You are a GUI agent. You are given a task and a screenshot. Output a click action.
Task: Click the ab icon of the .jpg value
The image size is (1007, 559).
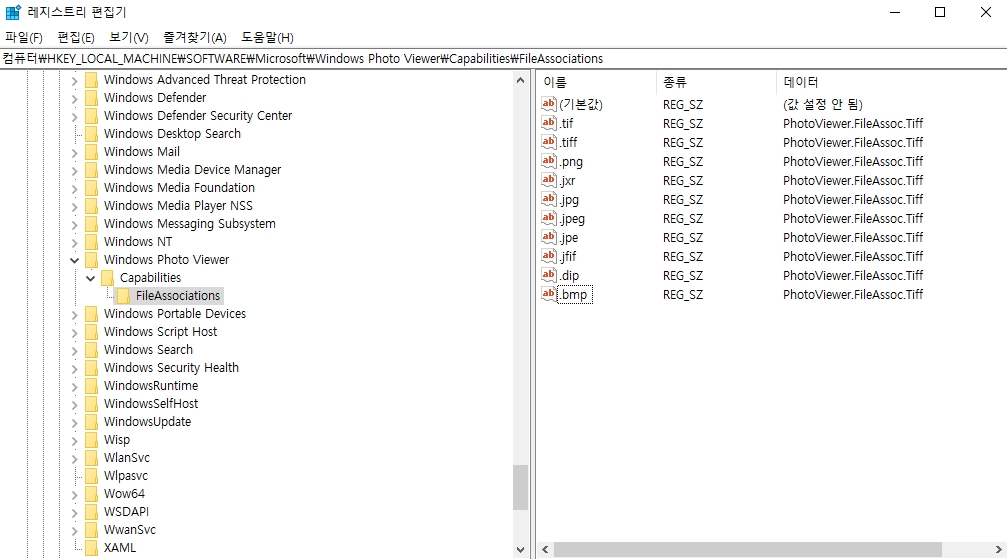[548, 199]
